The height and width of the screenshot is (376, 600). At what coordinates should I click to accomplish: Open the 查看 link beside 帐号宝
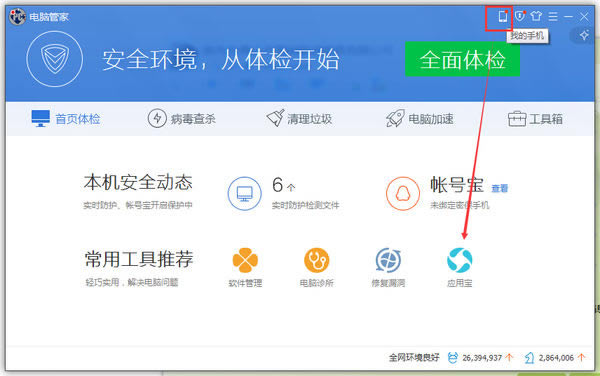click(x=499, y=188)
